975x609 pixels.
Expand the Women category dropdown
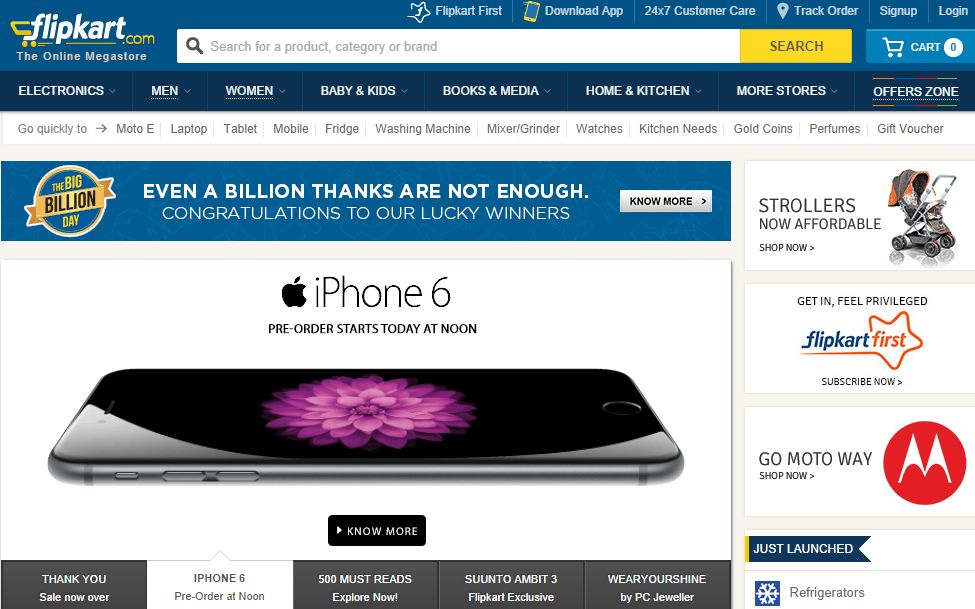(256, 91)
